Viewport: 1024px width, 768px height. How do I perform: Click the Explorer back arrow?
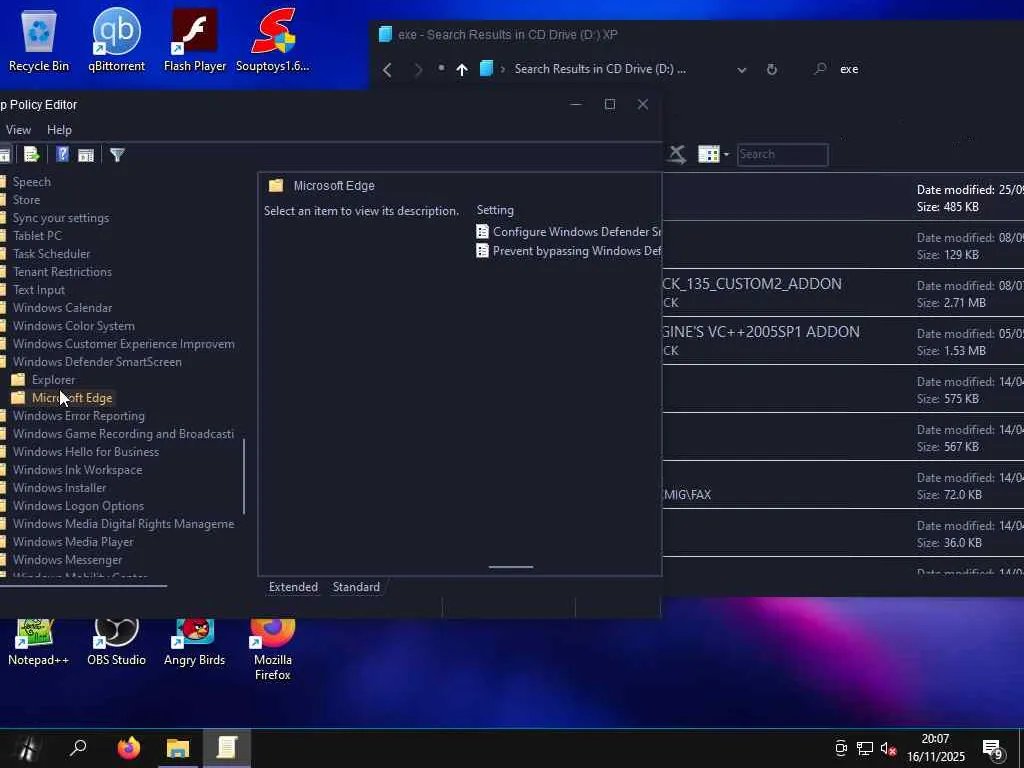pyautogui.click(x=387, y=69)
